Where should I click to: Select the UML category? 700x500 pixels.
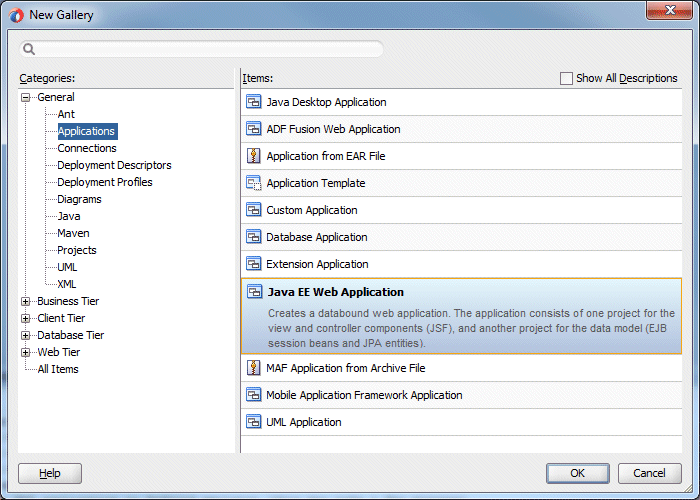(x=67, y=267)
